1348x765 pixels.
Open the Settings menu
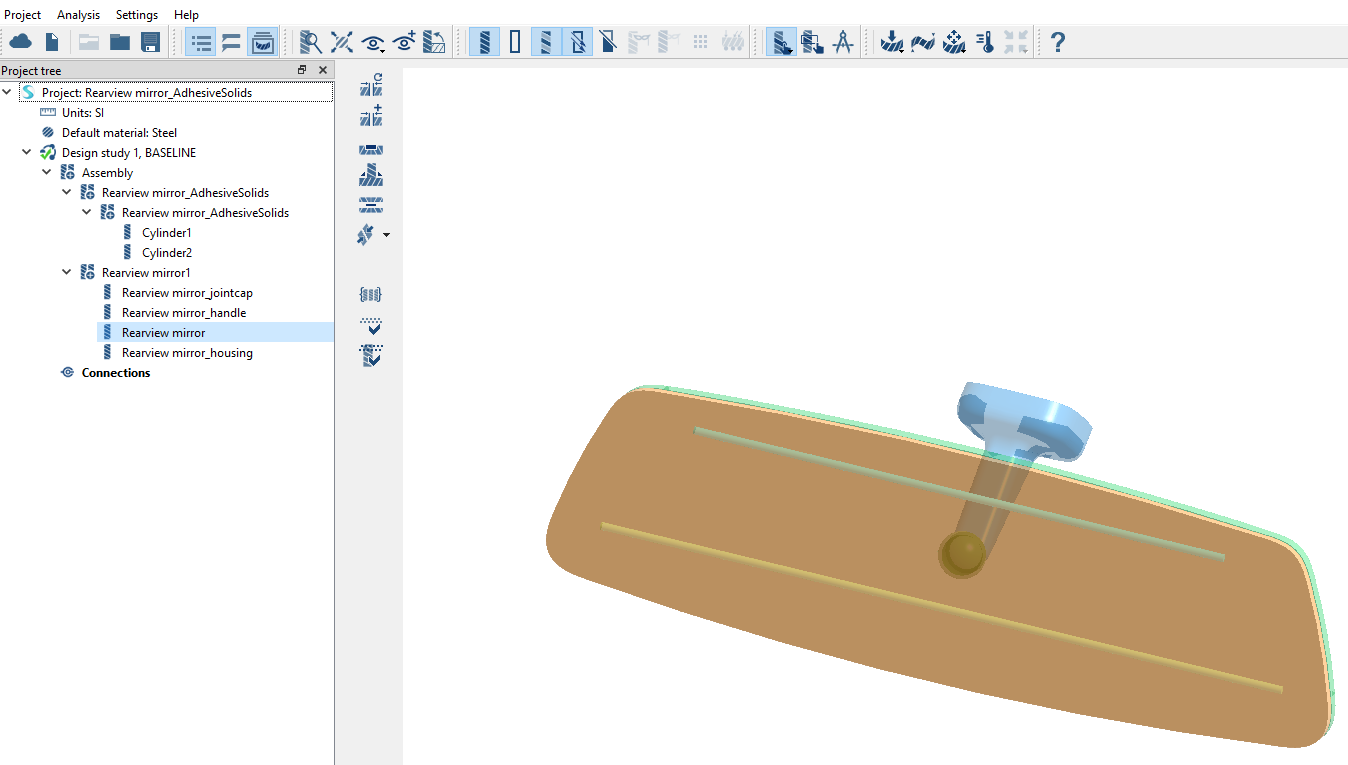[x=137, y=15]
